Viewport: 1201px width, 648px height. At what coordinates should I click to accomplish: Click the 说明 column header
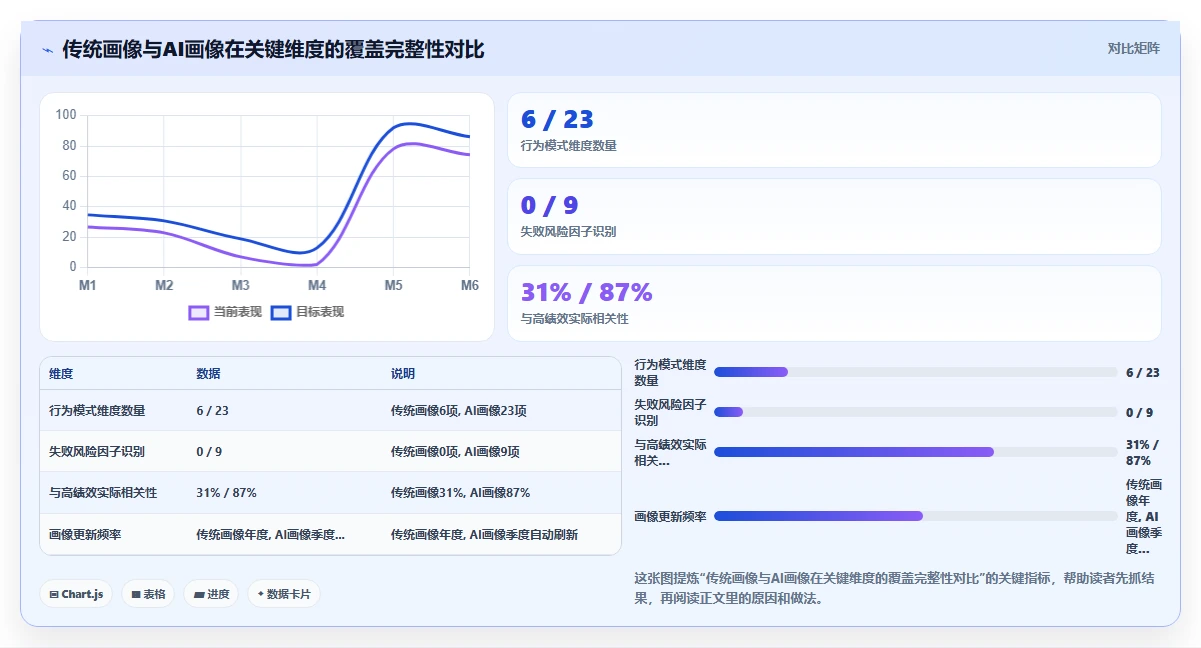point(403,374)
